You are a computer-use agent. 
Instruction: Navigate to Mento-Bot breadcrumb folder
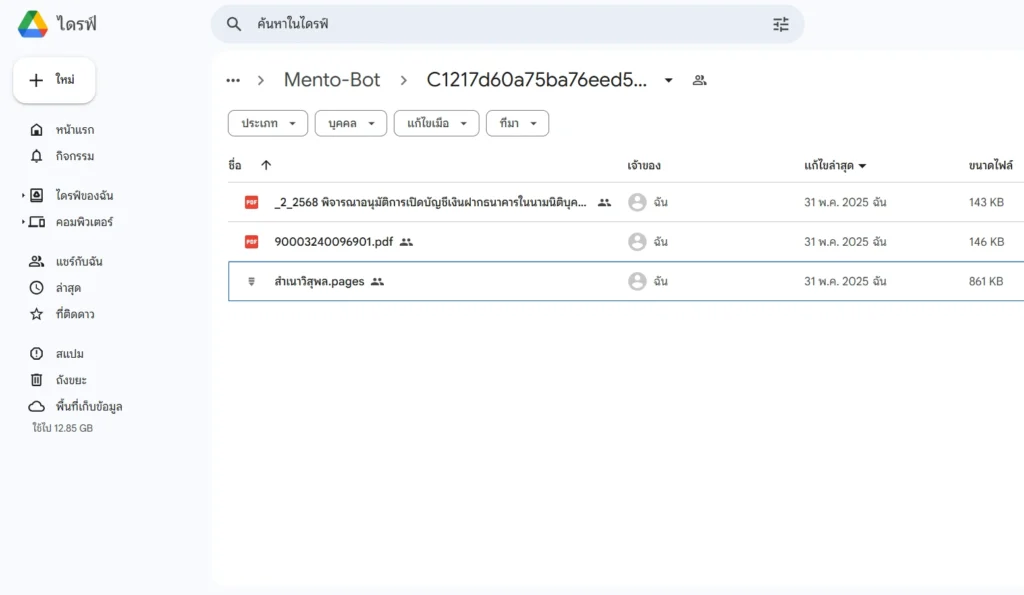(332, 80)
